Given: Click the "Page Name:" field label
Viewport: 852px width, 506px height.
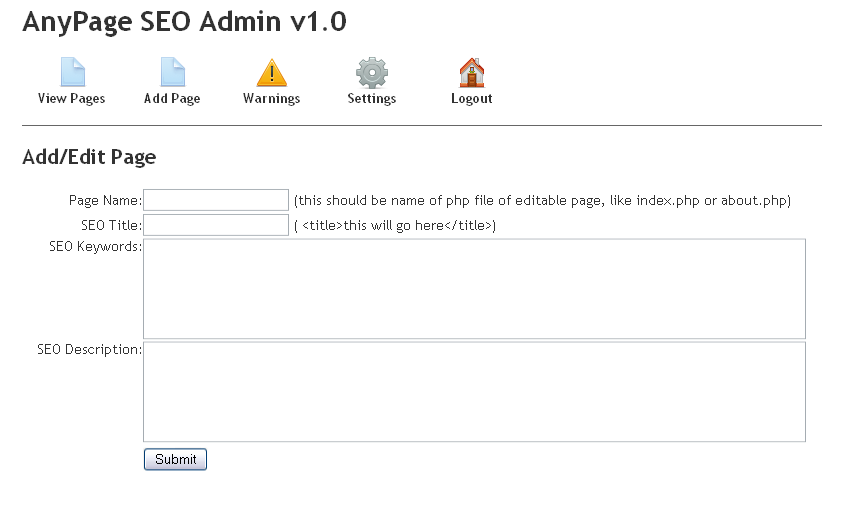Looking at the screenshot, I should (105, 201).
